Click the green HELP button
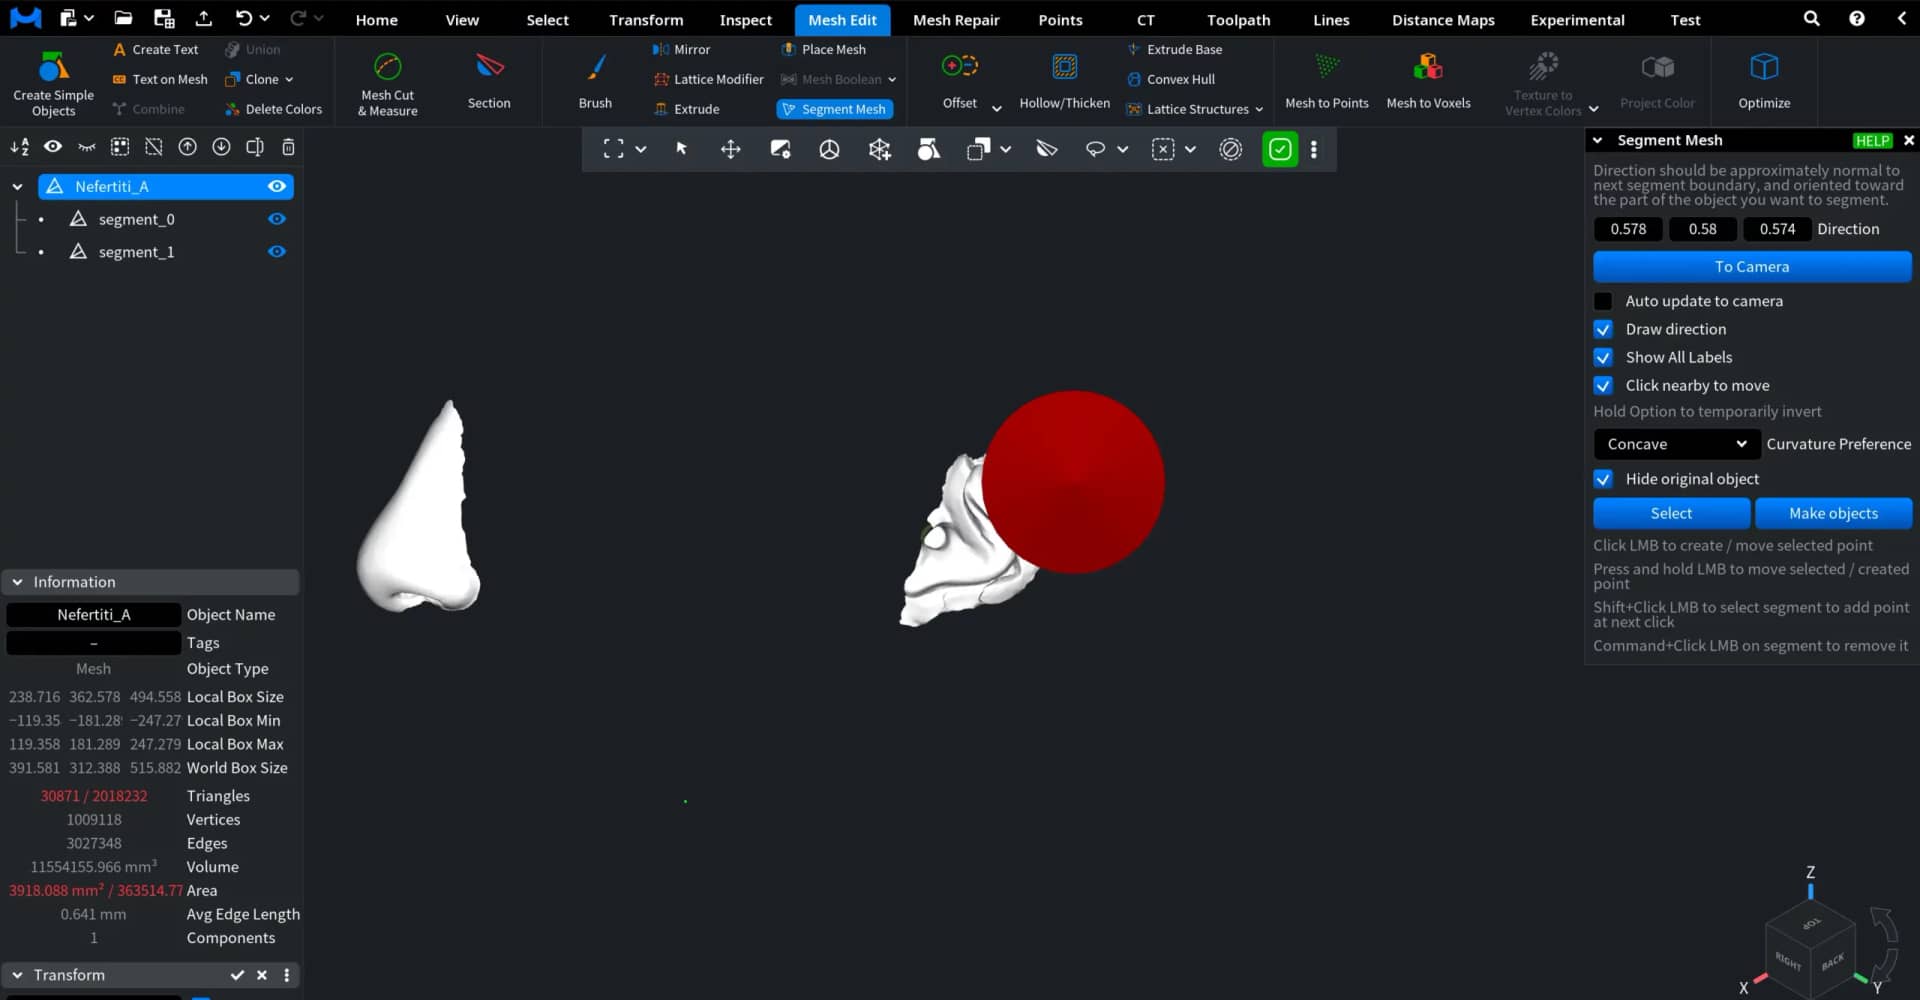 click(x=1872, y=141)
